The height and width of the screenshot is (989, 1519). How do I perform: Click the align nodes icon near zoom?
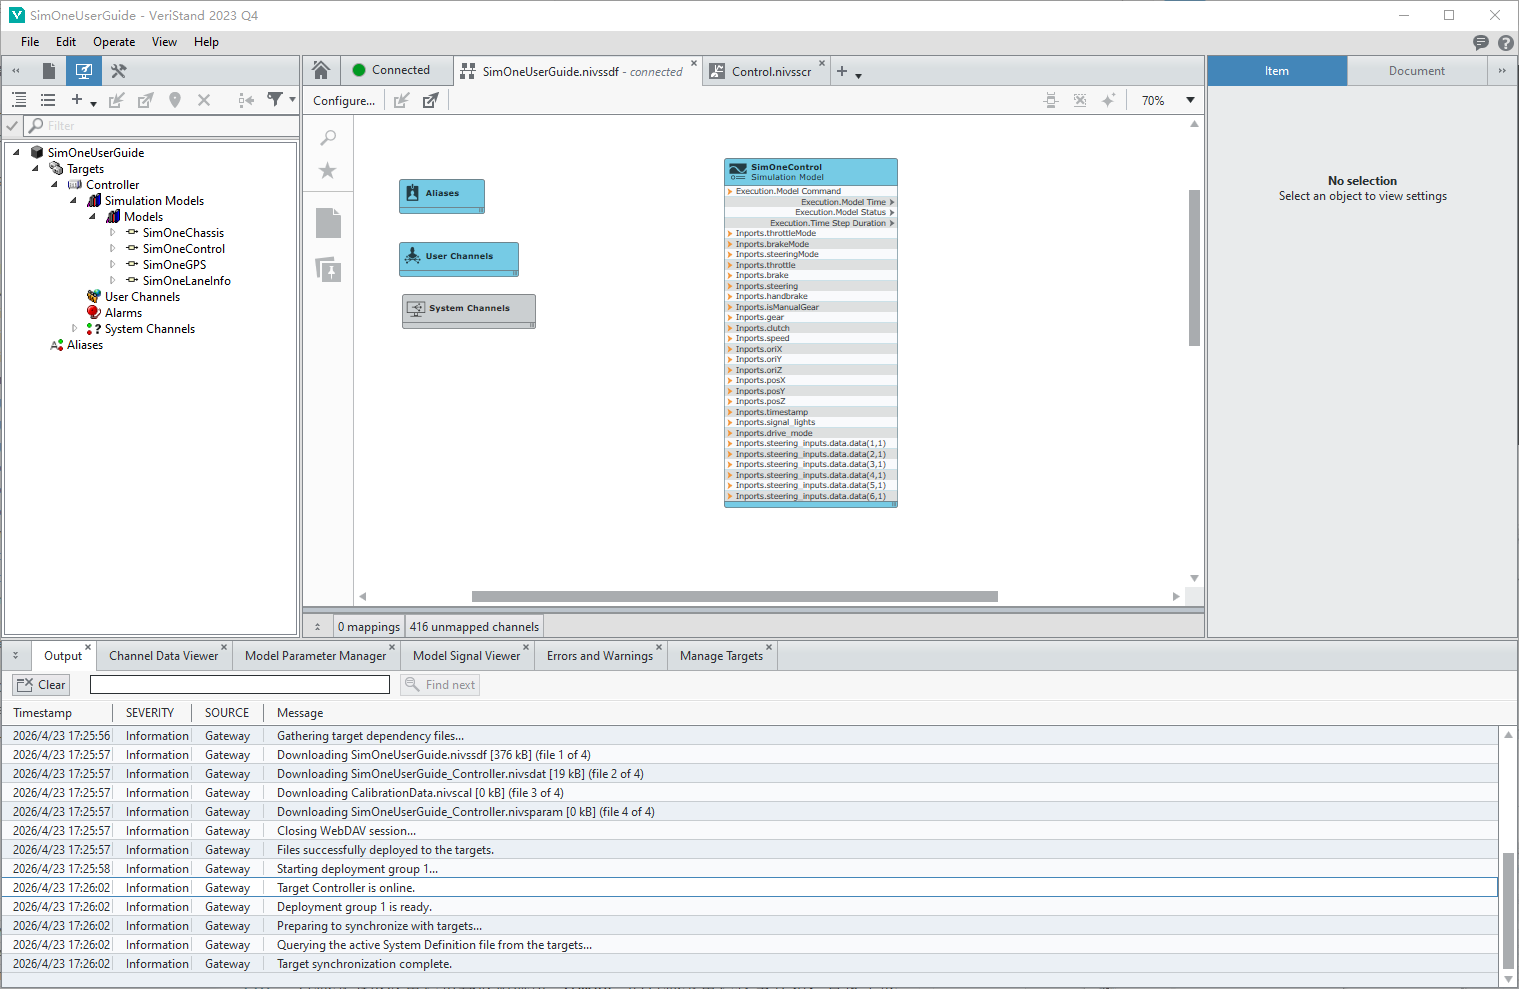(1051, 100)
